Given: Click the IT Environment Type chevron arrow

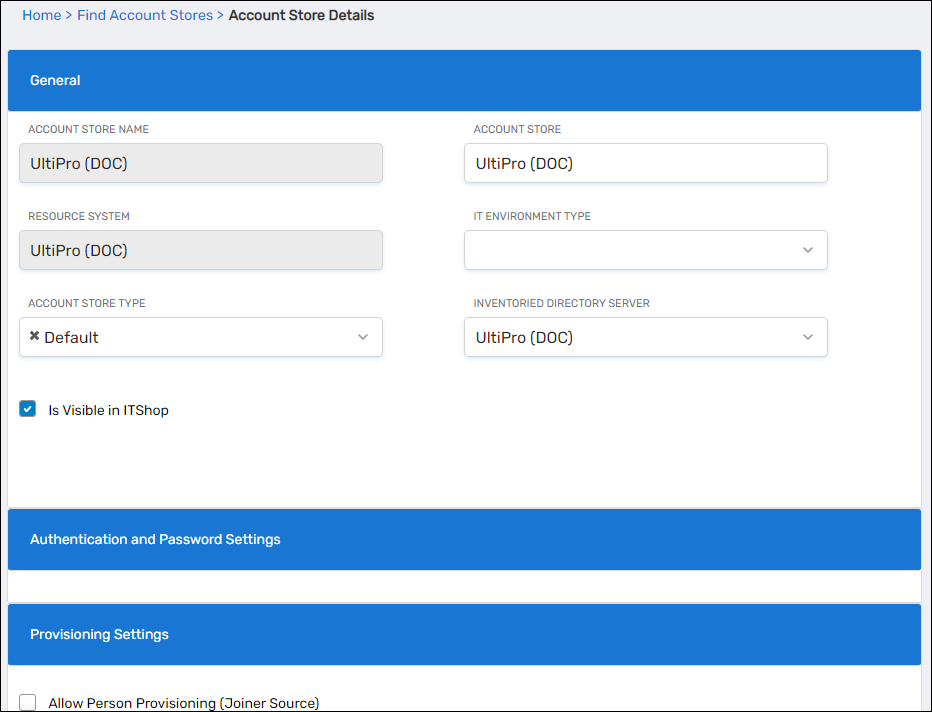Looking at the screenshot, I should pos(808,250).
